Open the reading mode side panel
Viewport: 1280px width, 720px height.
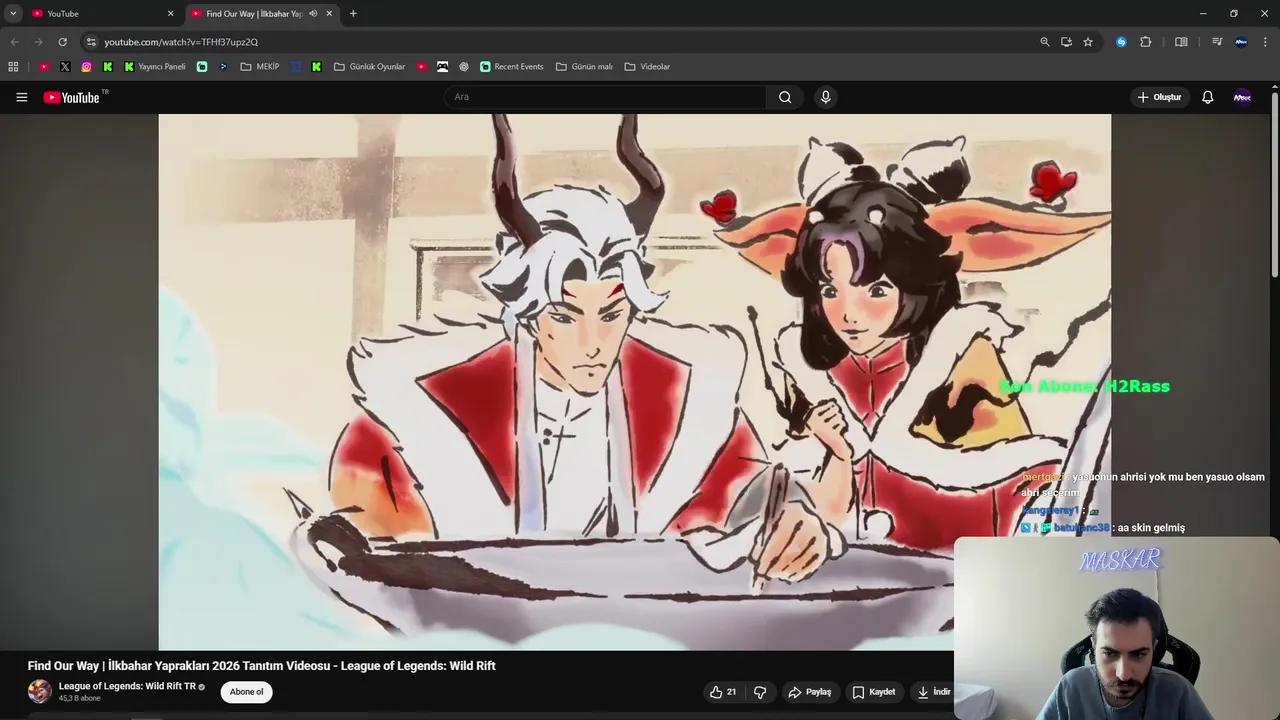1181,42
